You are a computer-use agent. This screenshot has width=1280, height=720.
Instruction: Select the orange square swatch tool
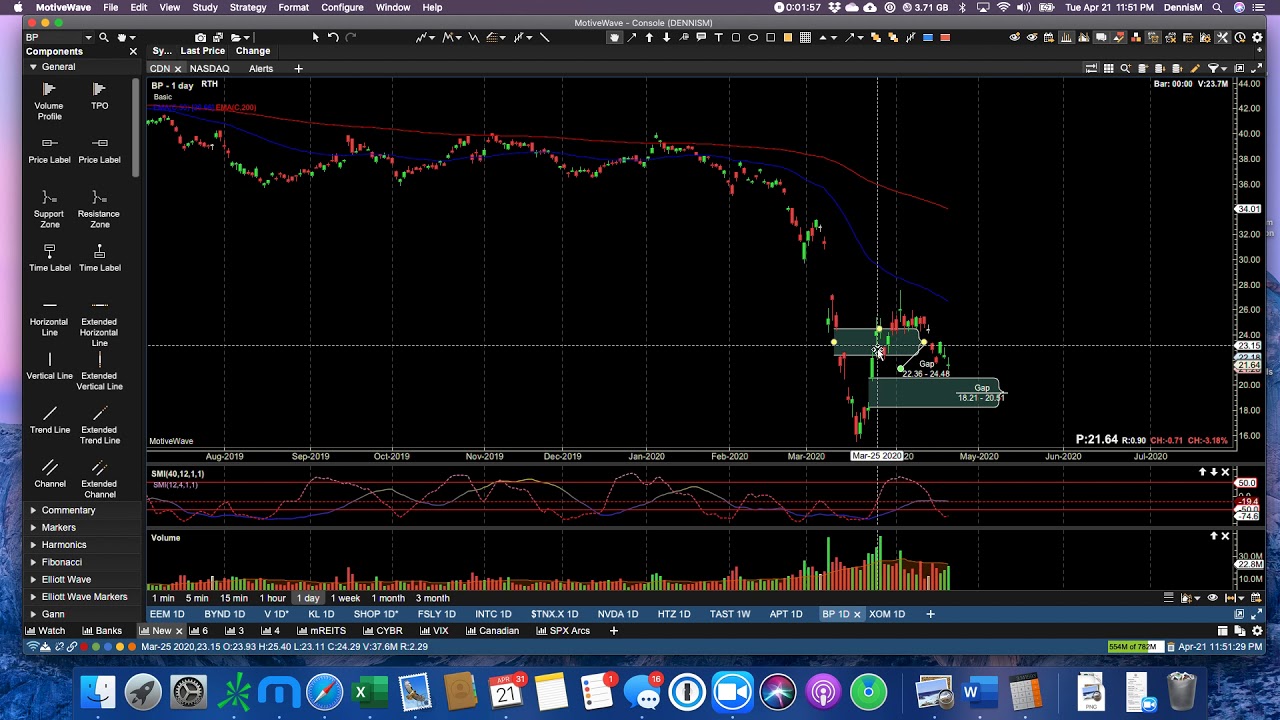click(x=788, y=37)
